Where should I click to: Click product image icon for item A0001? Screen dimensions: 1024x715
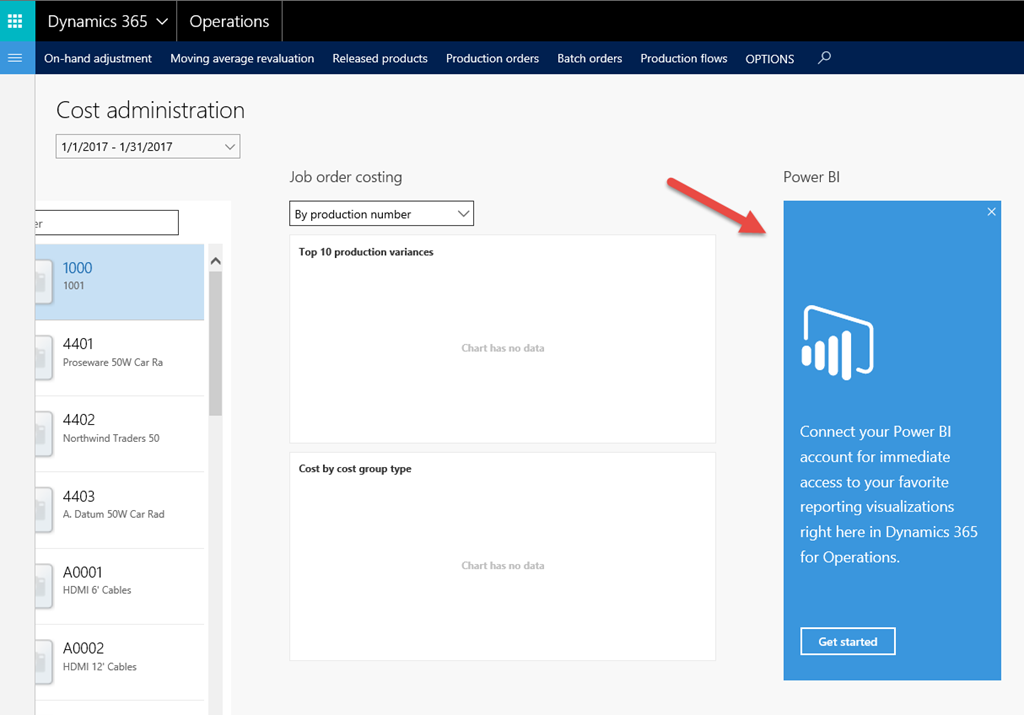pyautogui.click(x=44, y=586)
